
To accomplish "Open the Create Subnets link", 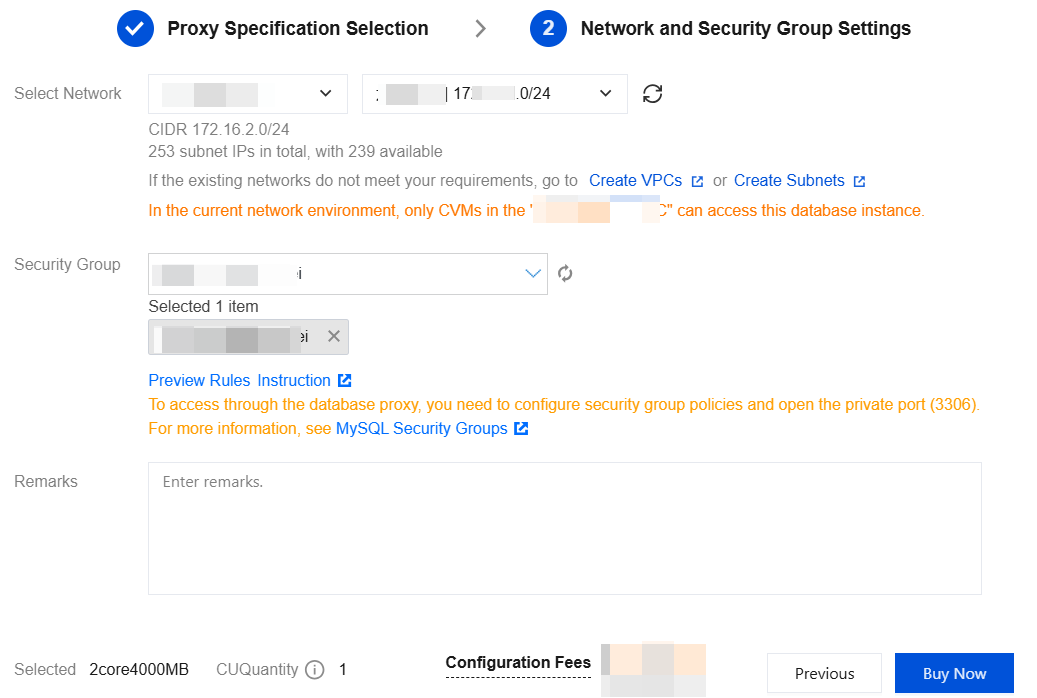I will pyautogui.click(x=789, y=181).
